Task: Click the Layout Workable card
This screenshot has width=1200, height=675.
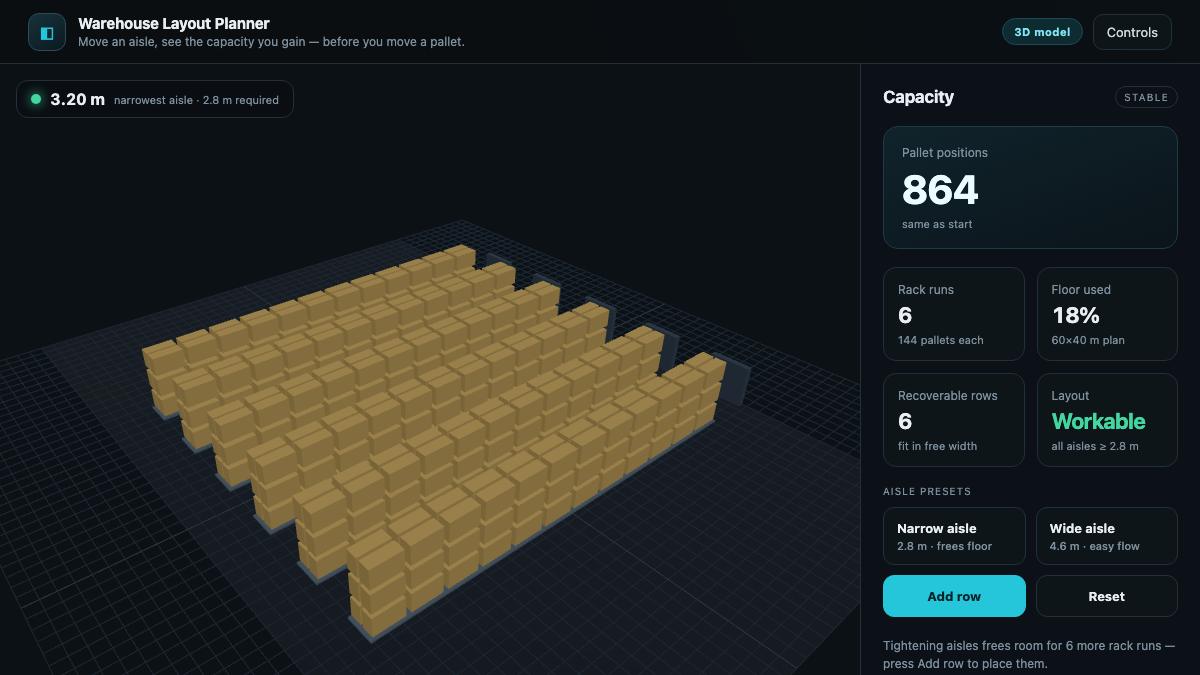Action: (x=1106, y=420)
